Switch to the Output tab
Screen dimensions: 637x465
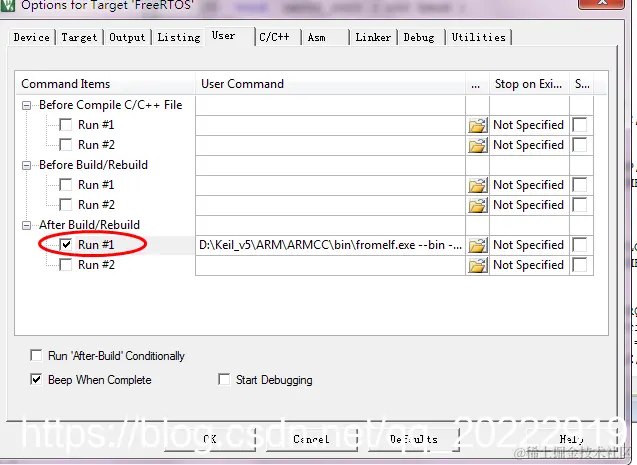(127, 37)
